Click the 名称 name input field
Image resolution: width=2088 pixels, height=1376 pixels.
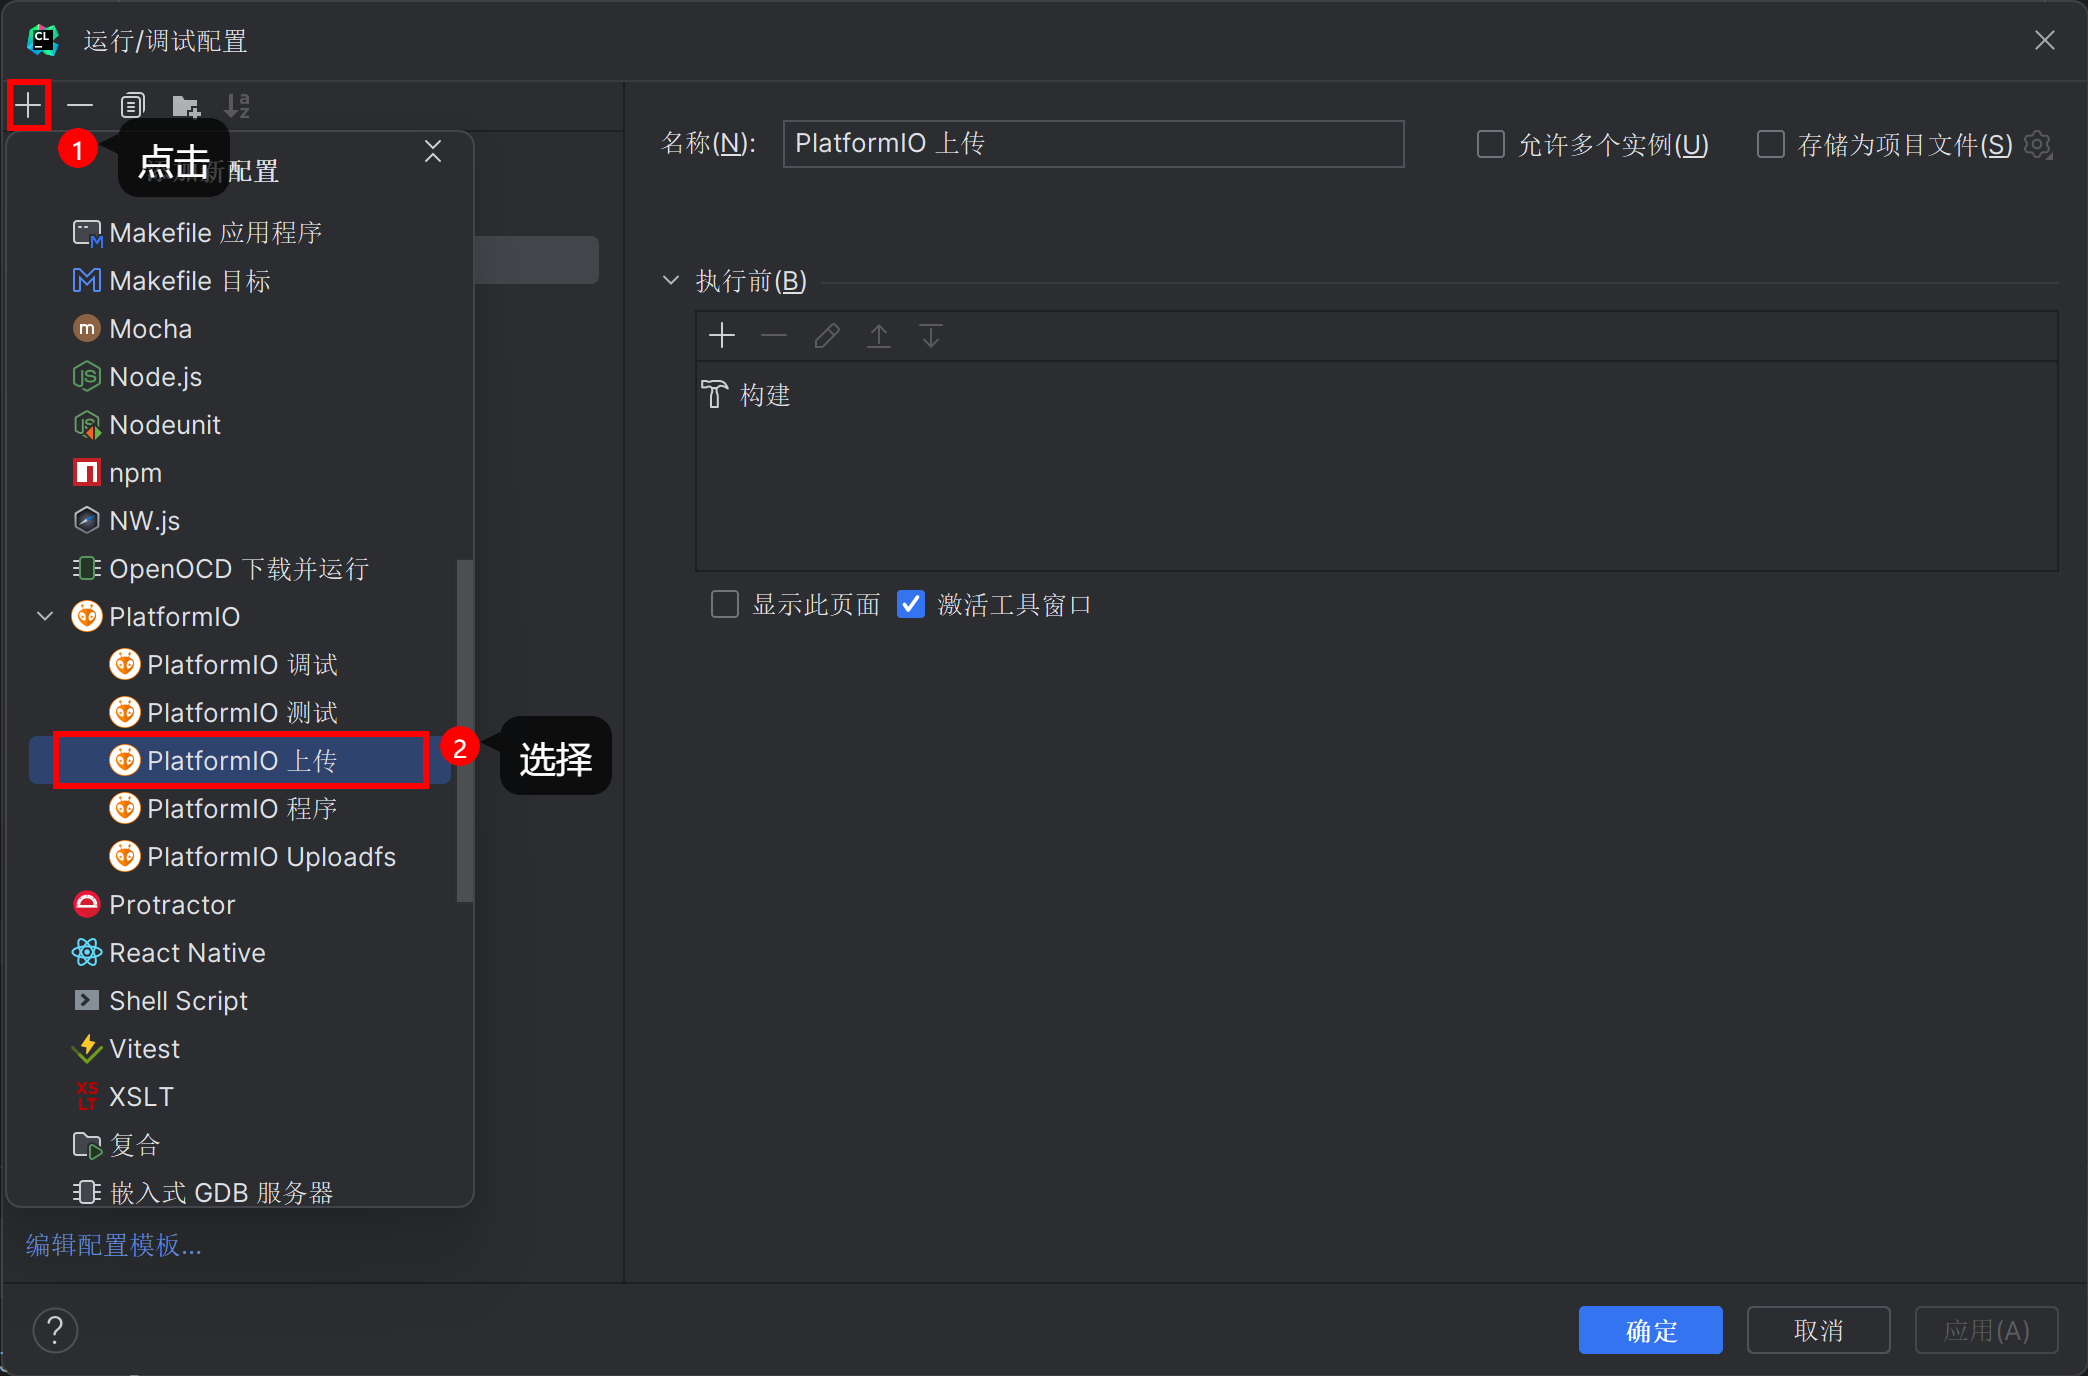1093,144
